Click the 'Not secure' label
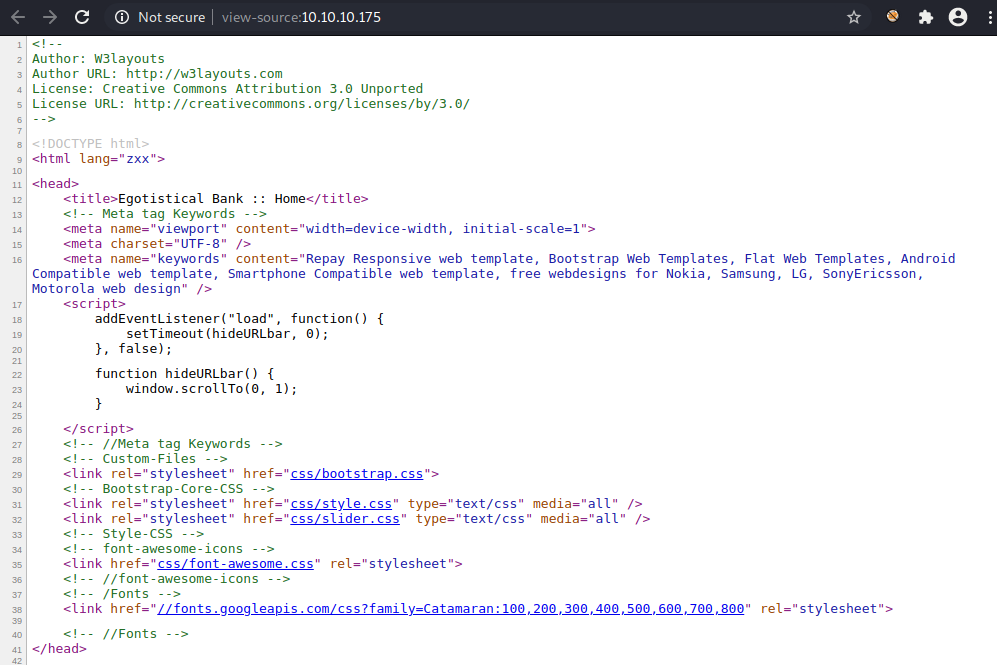997x665 pixels. click(172, 17)
